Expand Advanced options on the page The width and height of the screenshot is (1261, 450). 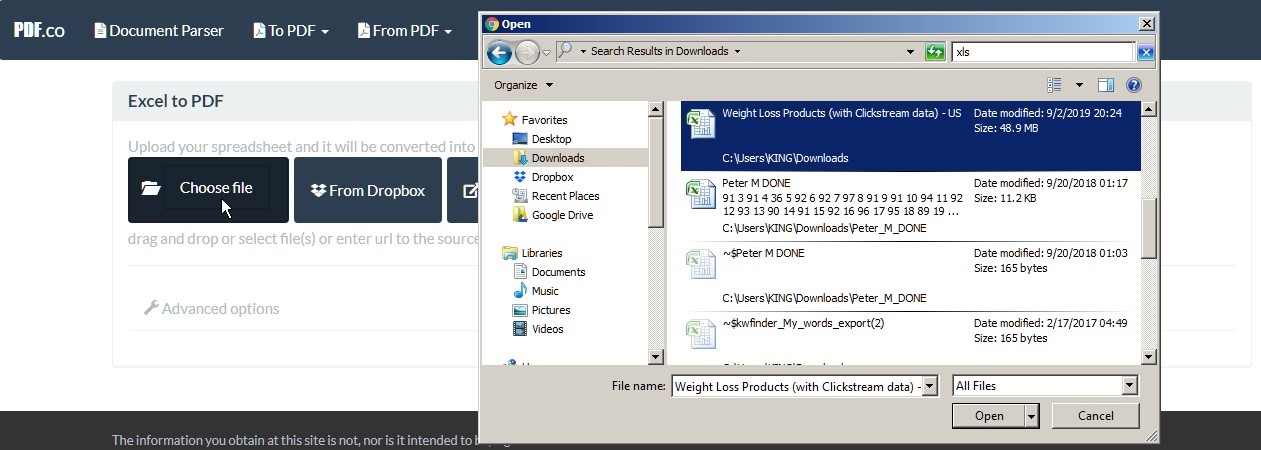click(211, 309)
